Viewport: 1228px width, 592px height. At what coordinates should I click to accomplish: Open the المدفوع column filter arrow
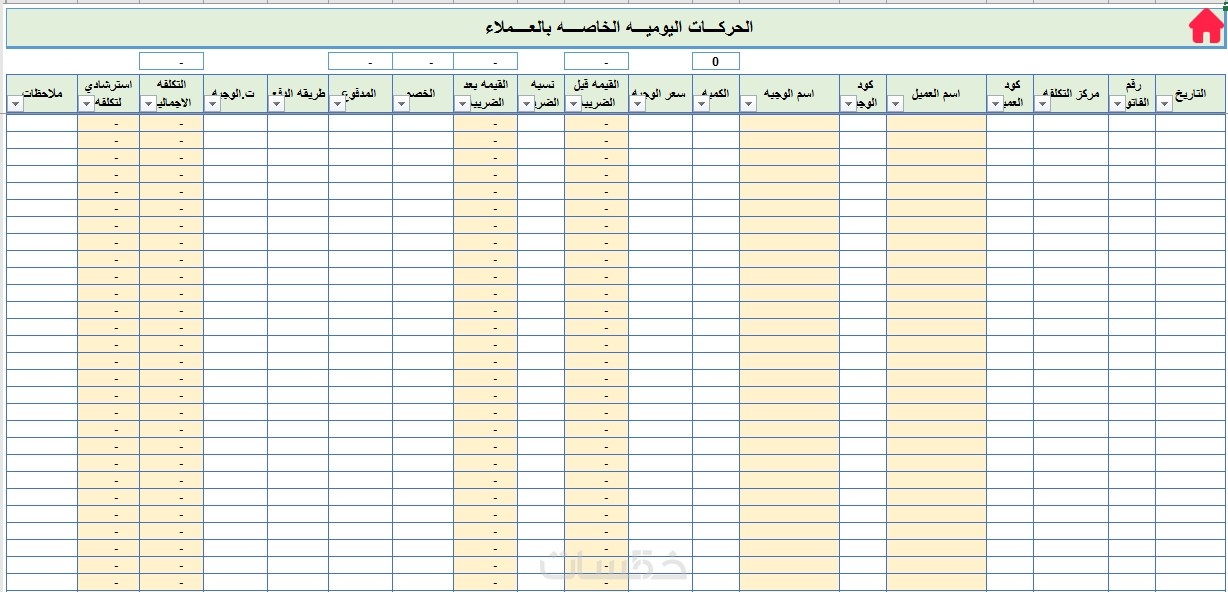click(x=337, y=103)
